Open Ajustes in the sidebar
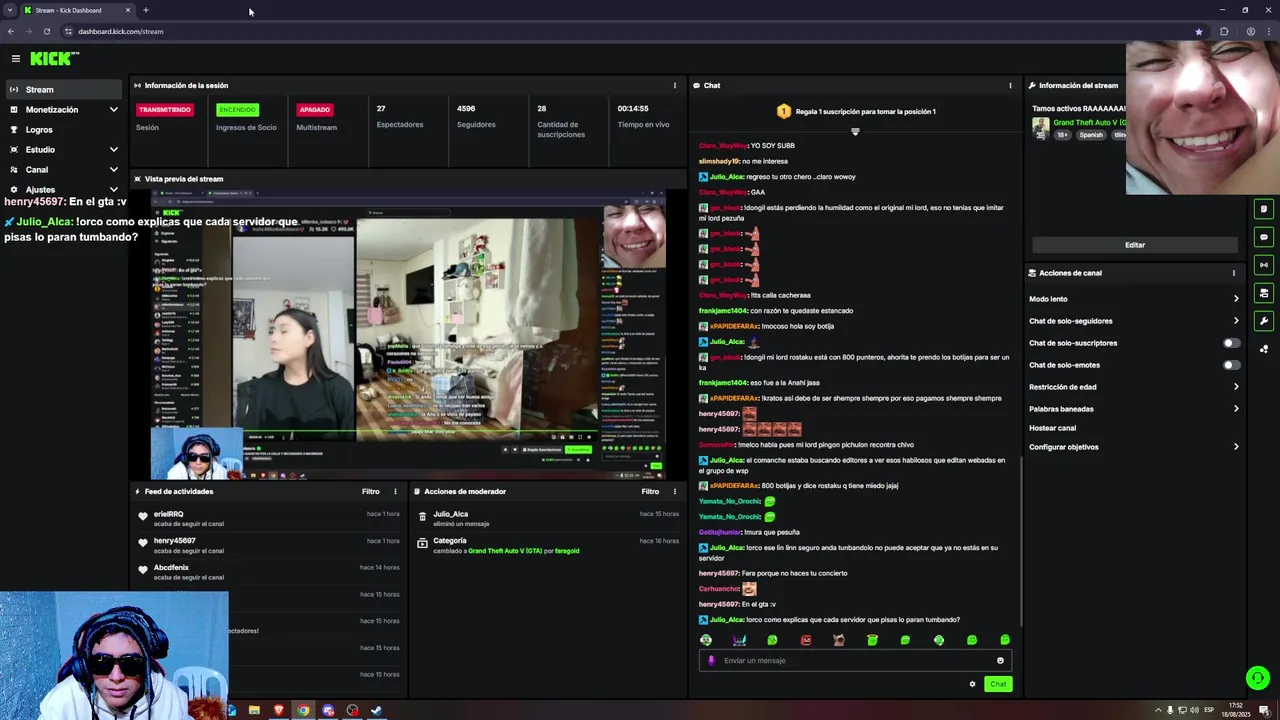 click(x=62, y=189)
